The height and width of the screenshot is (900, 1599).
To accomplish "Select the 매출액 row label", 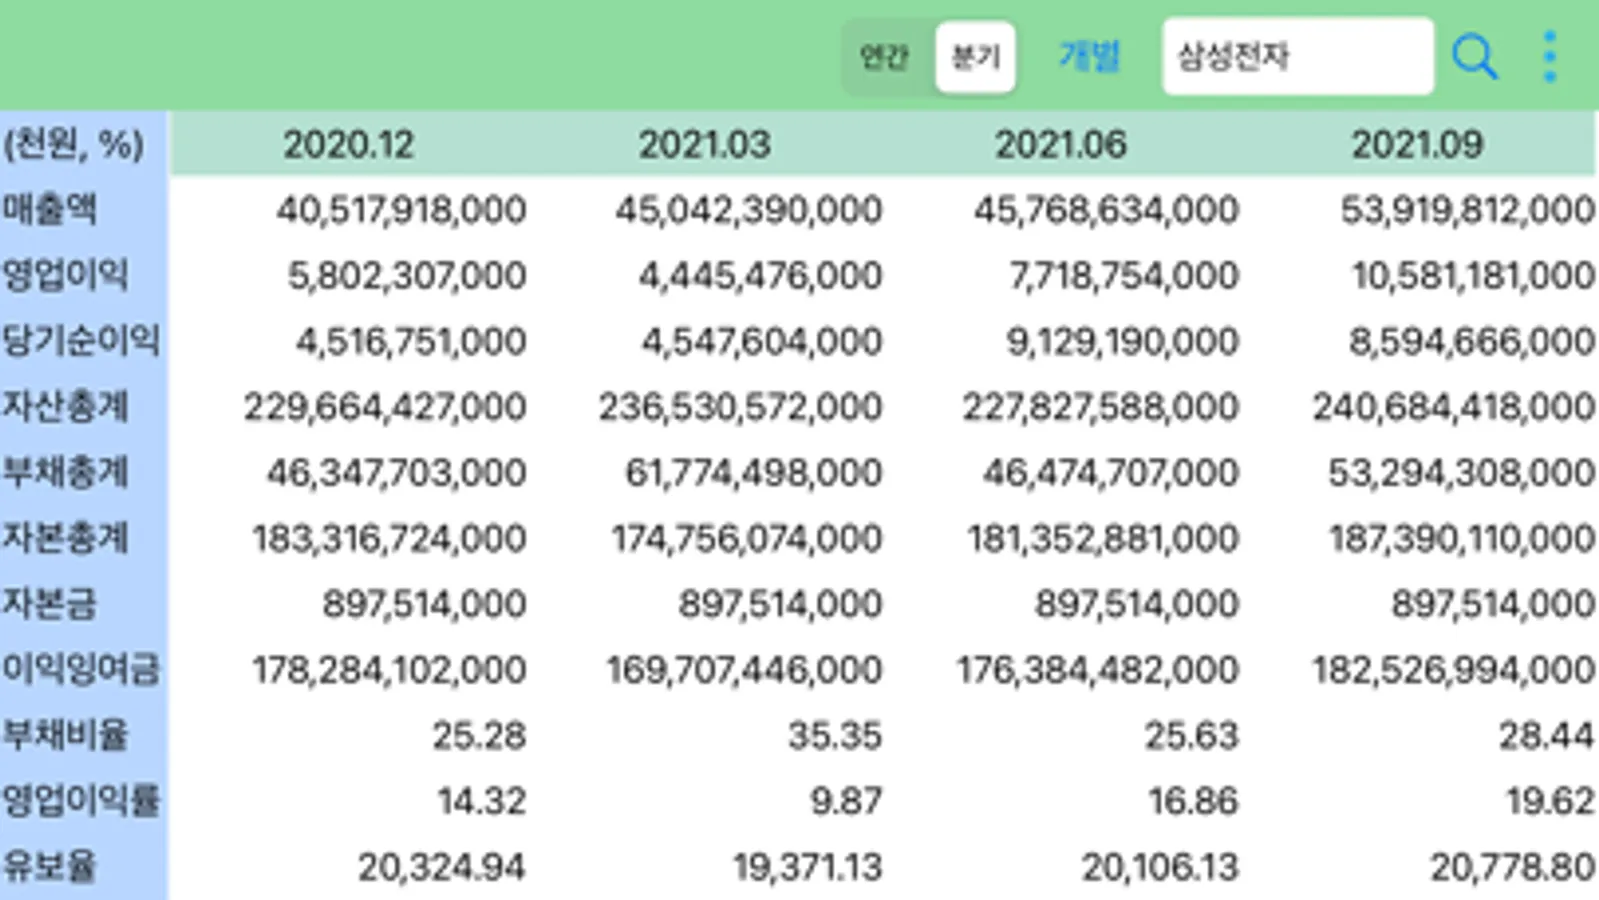I will click(50, 210).
